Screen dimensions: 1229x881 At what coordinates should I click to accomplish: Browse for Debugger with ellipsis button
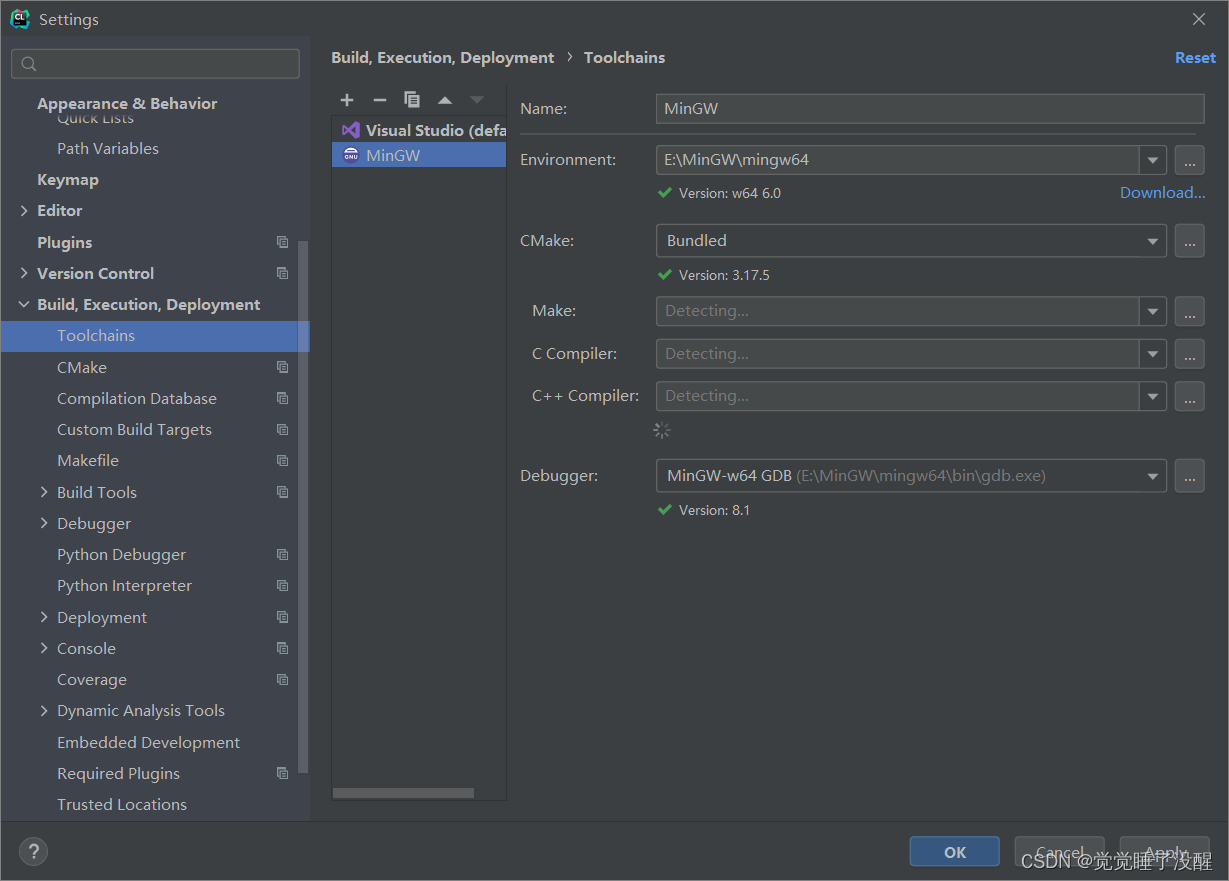click(1189, 476)
